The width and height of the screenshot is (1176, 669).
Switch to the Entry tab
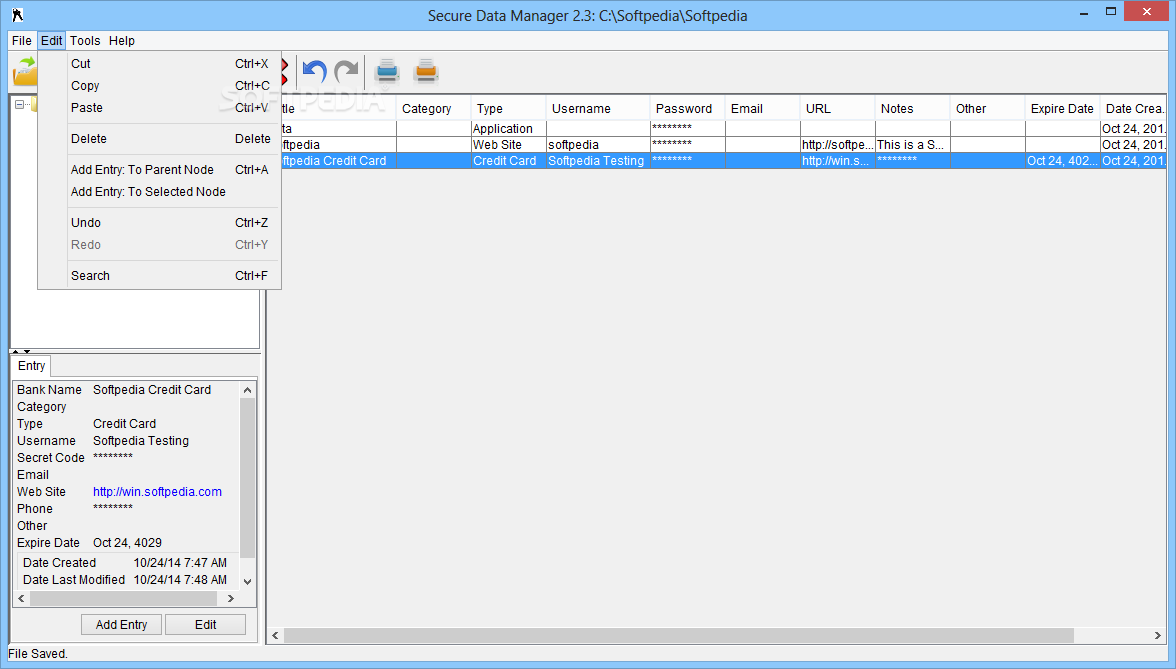pyautogui.click(x=32, y=365)
